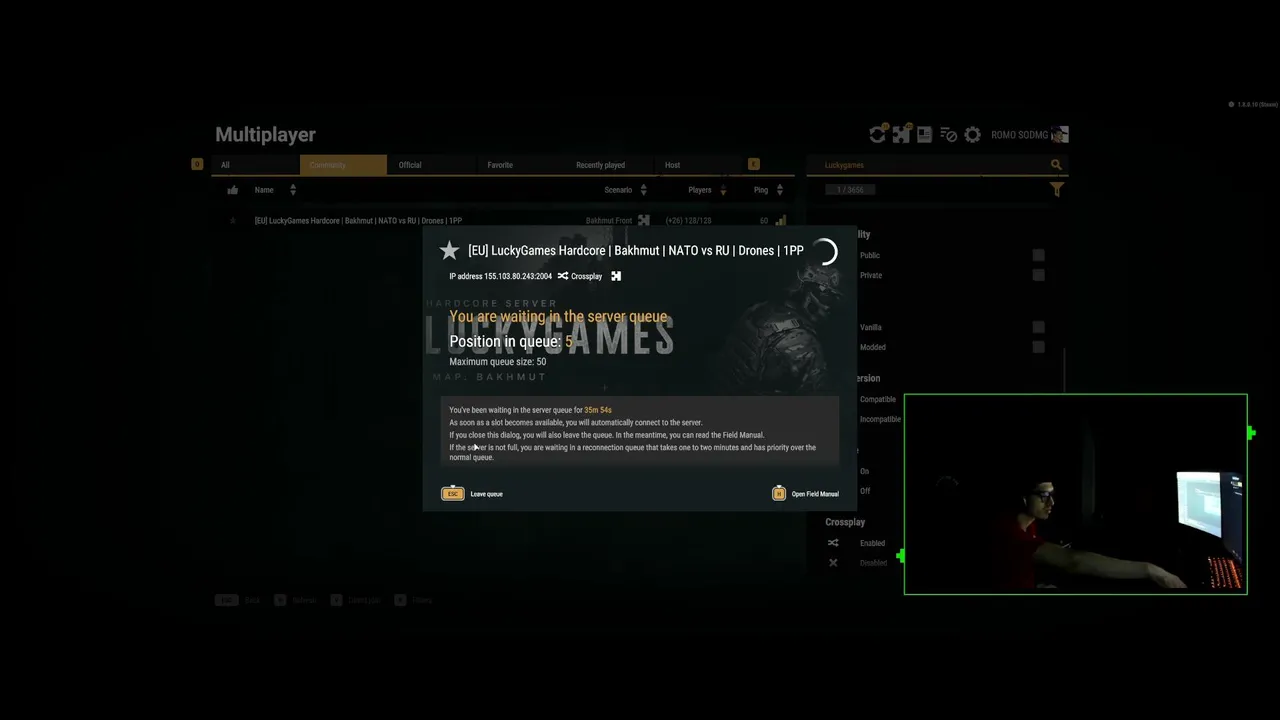The width and height of the screenshot is (1280, 720).
Task: Click the search magnifier icon
Action: click(x=1056, y=165)
